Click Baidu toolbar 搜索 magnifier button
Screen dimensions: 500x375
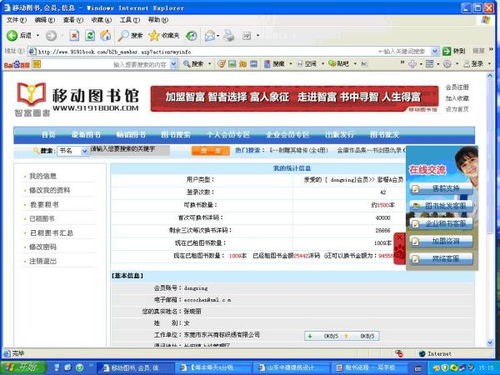pos(193,64)
